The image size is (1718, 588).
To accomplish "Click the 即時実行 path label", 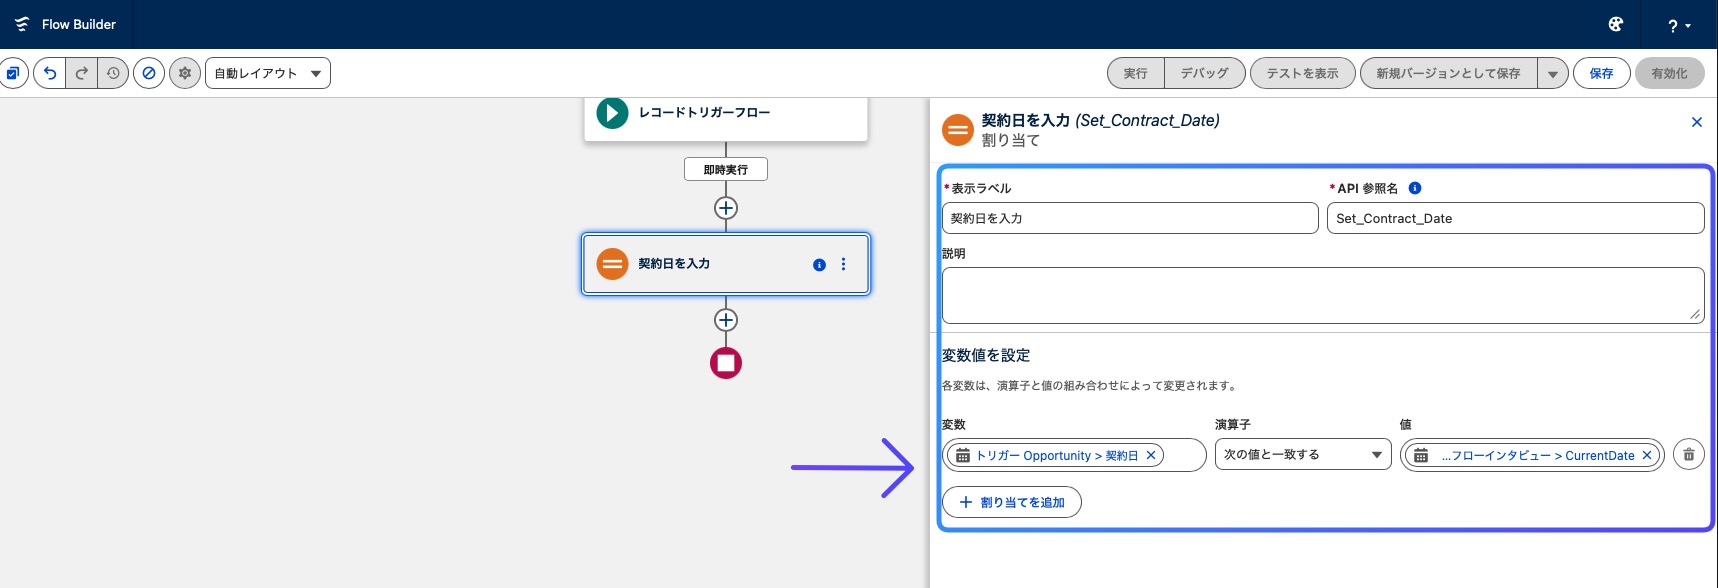I will pyautogui.click(x=726, y=169).
